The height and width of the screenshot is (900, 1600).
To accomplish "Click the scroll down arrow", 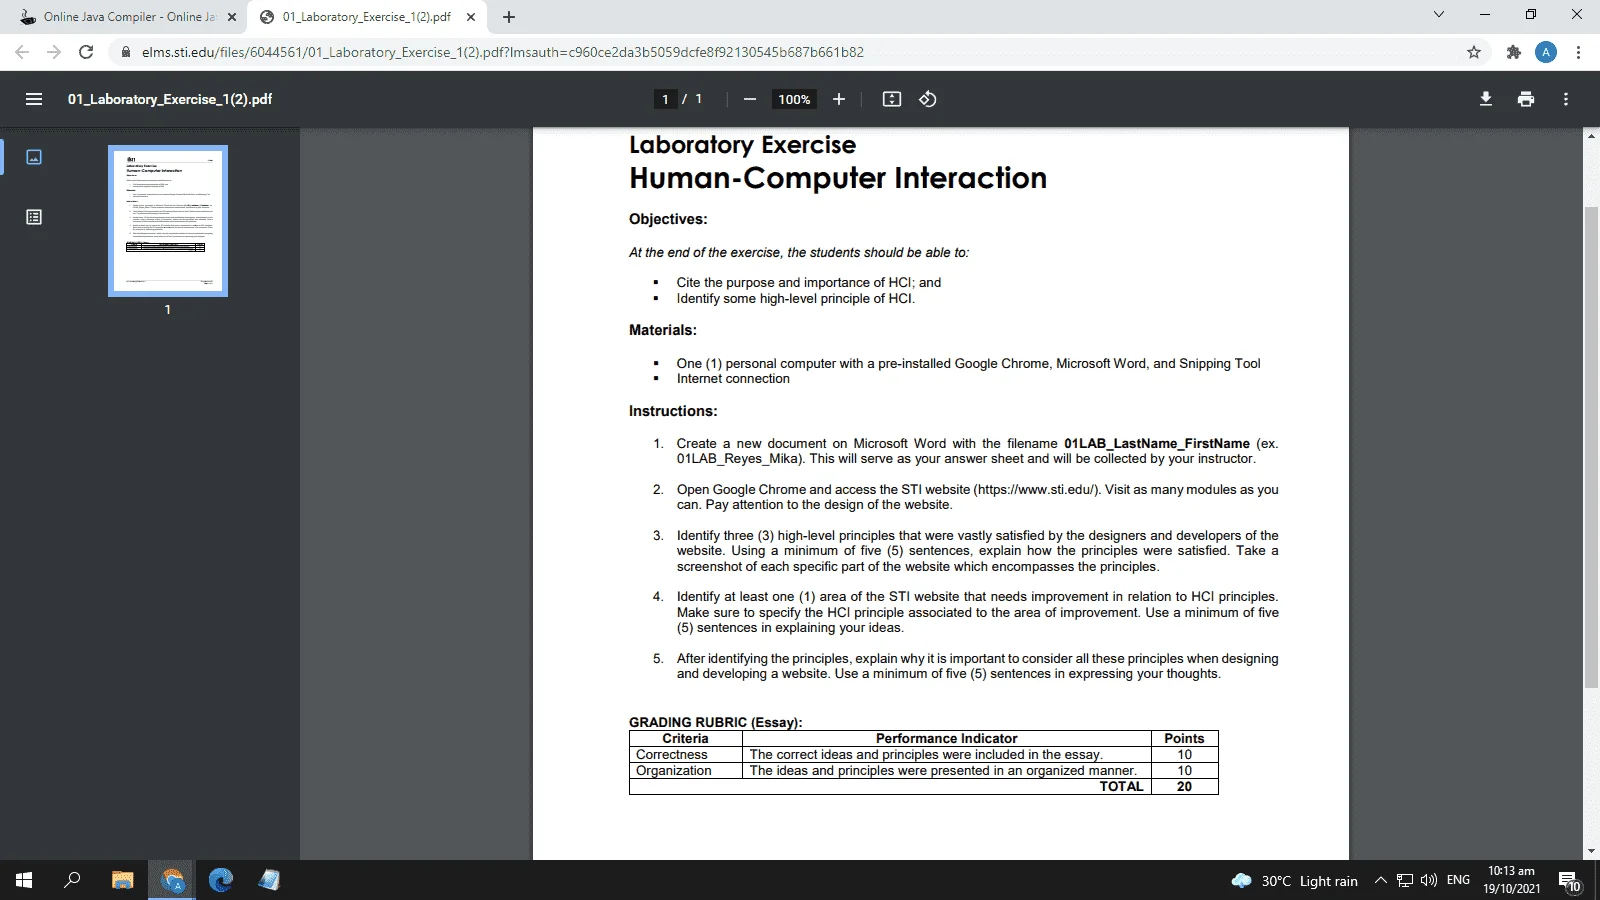I will [1591, 851].
